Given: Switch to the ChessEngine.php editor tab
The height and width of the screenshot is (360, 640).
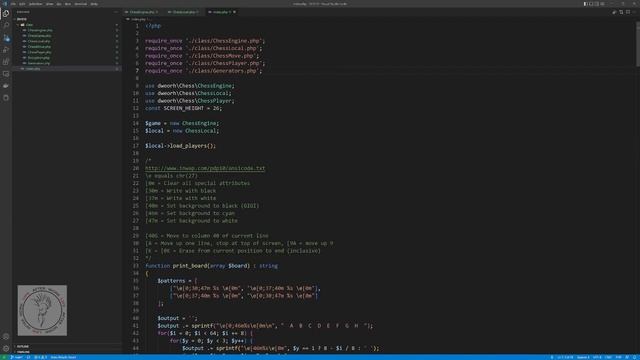Looking at the screenshot, I should point(142,12).
